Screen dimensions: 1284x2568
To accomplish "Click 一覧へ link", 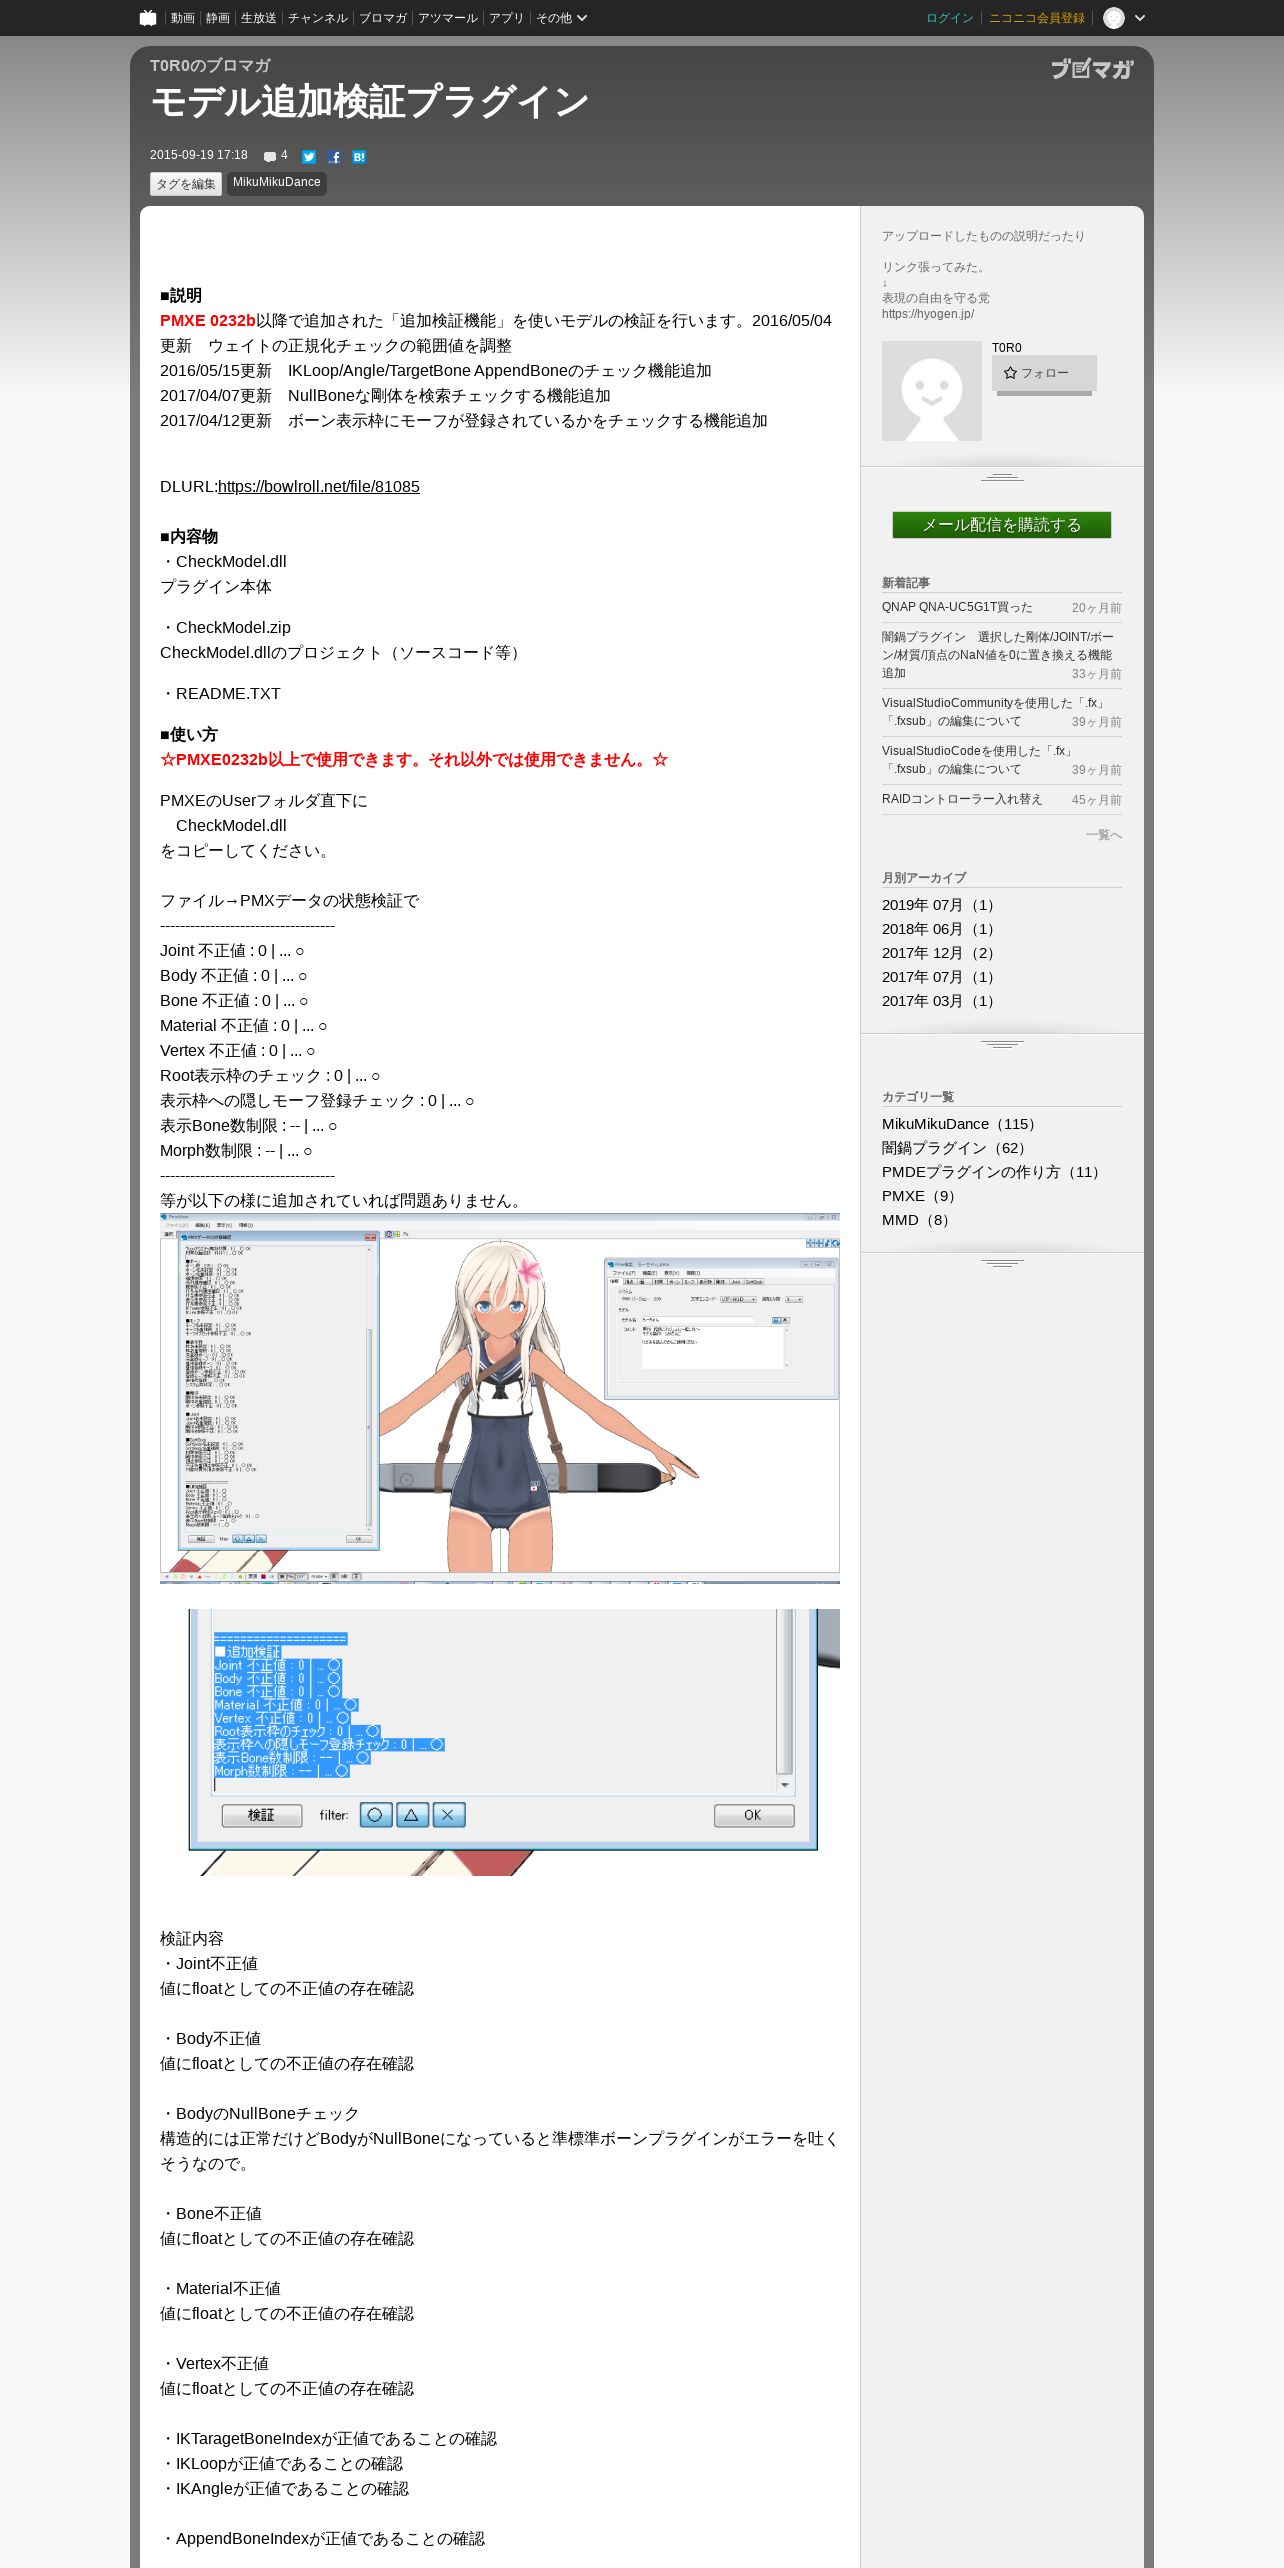I will (x=1104, y=835).
